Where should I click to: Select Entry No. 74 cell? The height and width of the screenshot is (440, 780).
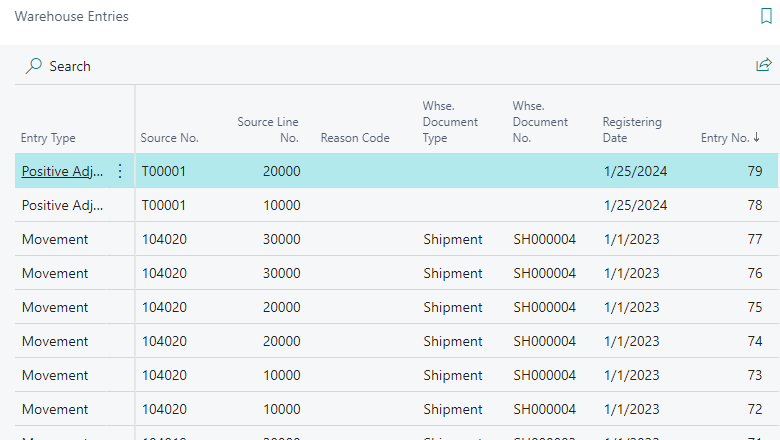click(x=755, y=341)
